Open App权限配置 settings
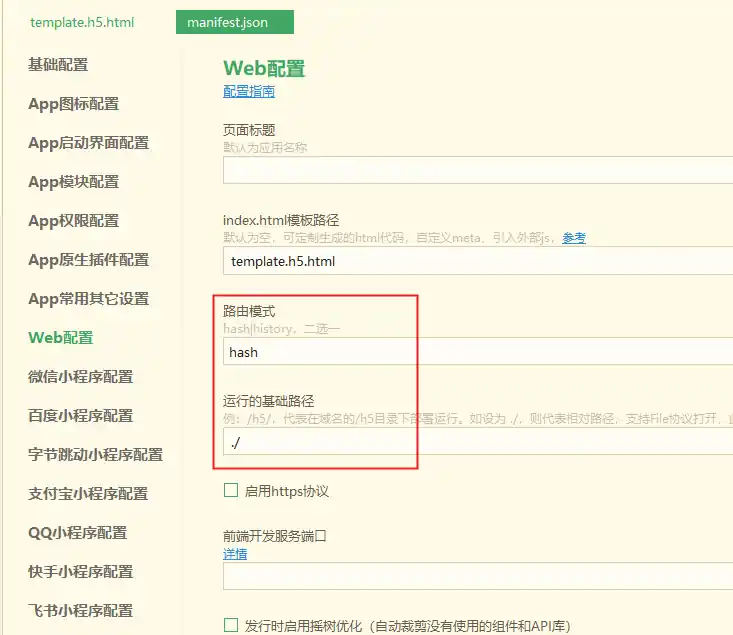Viewport: 733px width, 635px height. click(x=73, y=221)
